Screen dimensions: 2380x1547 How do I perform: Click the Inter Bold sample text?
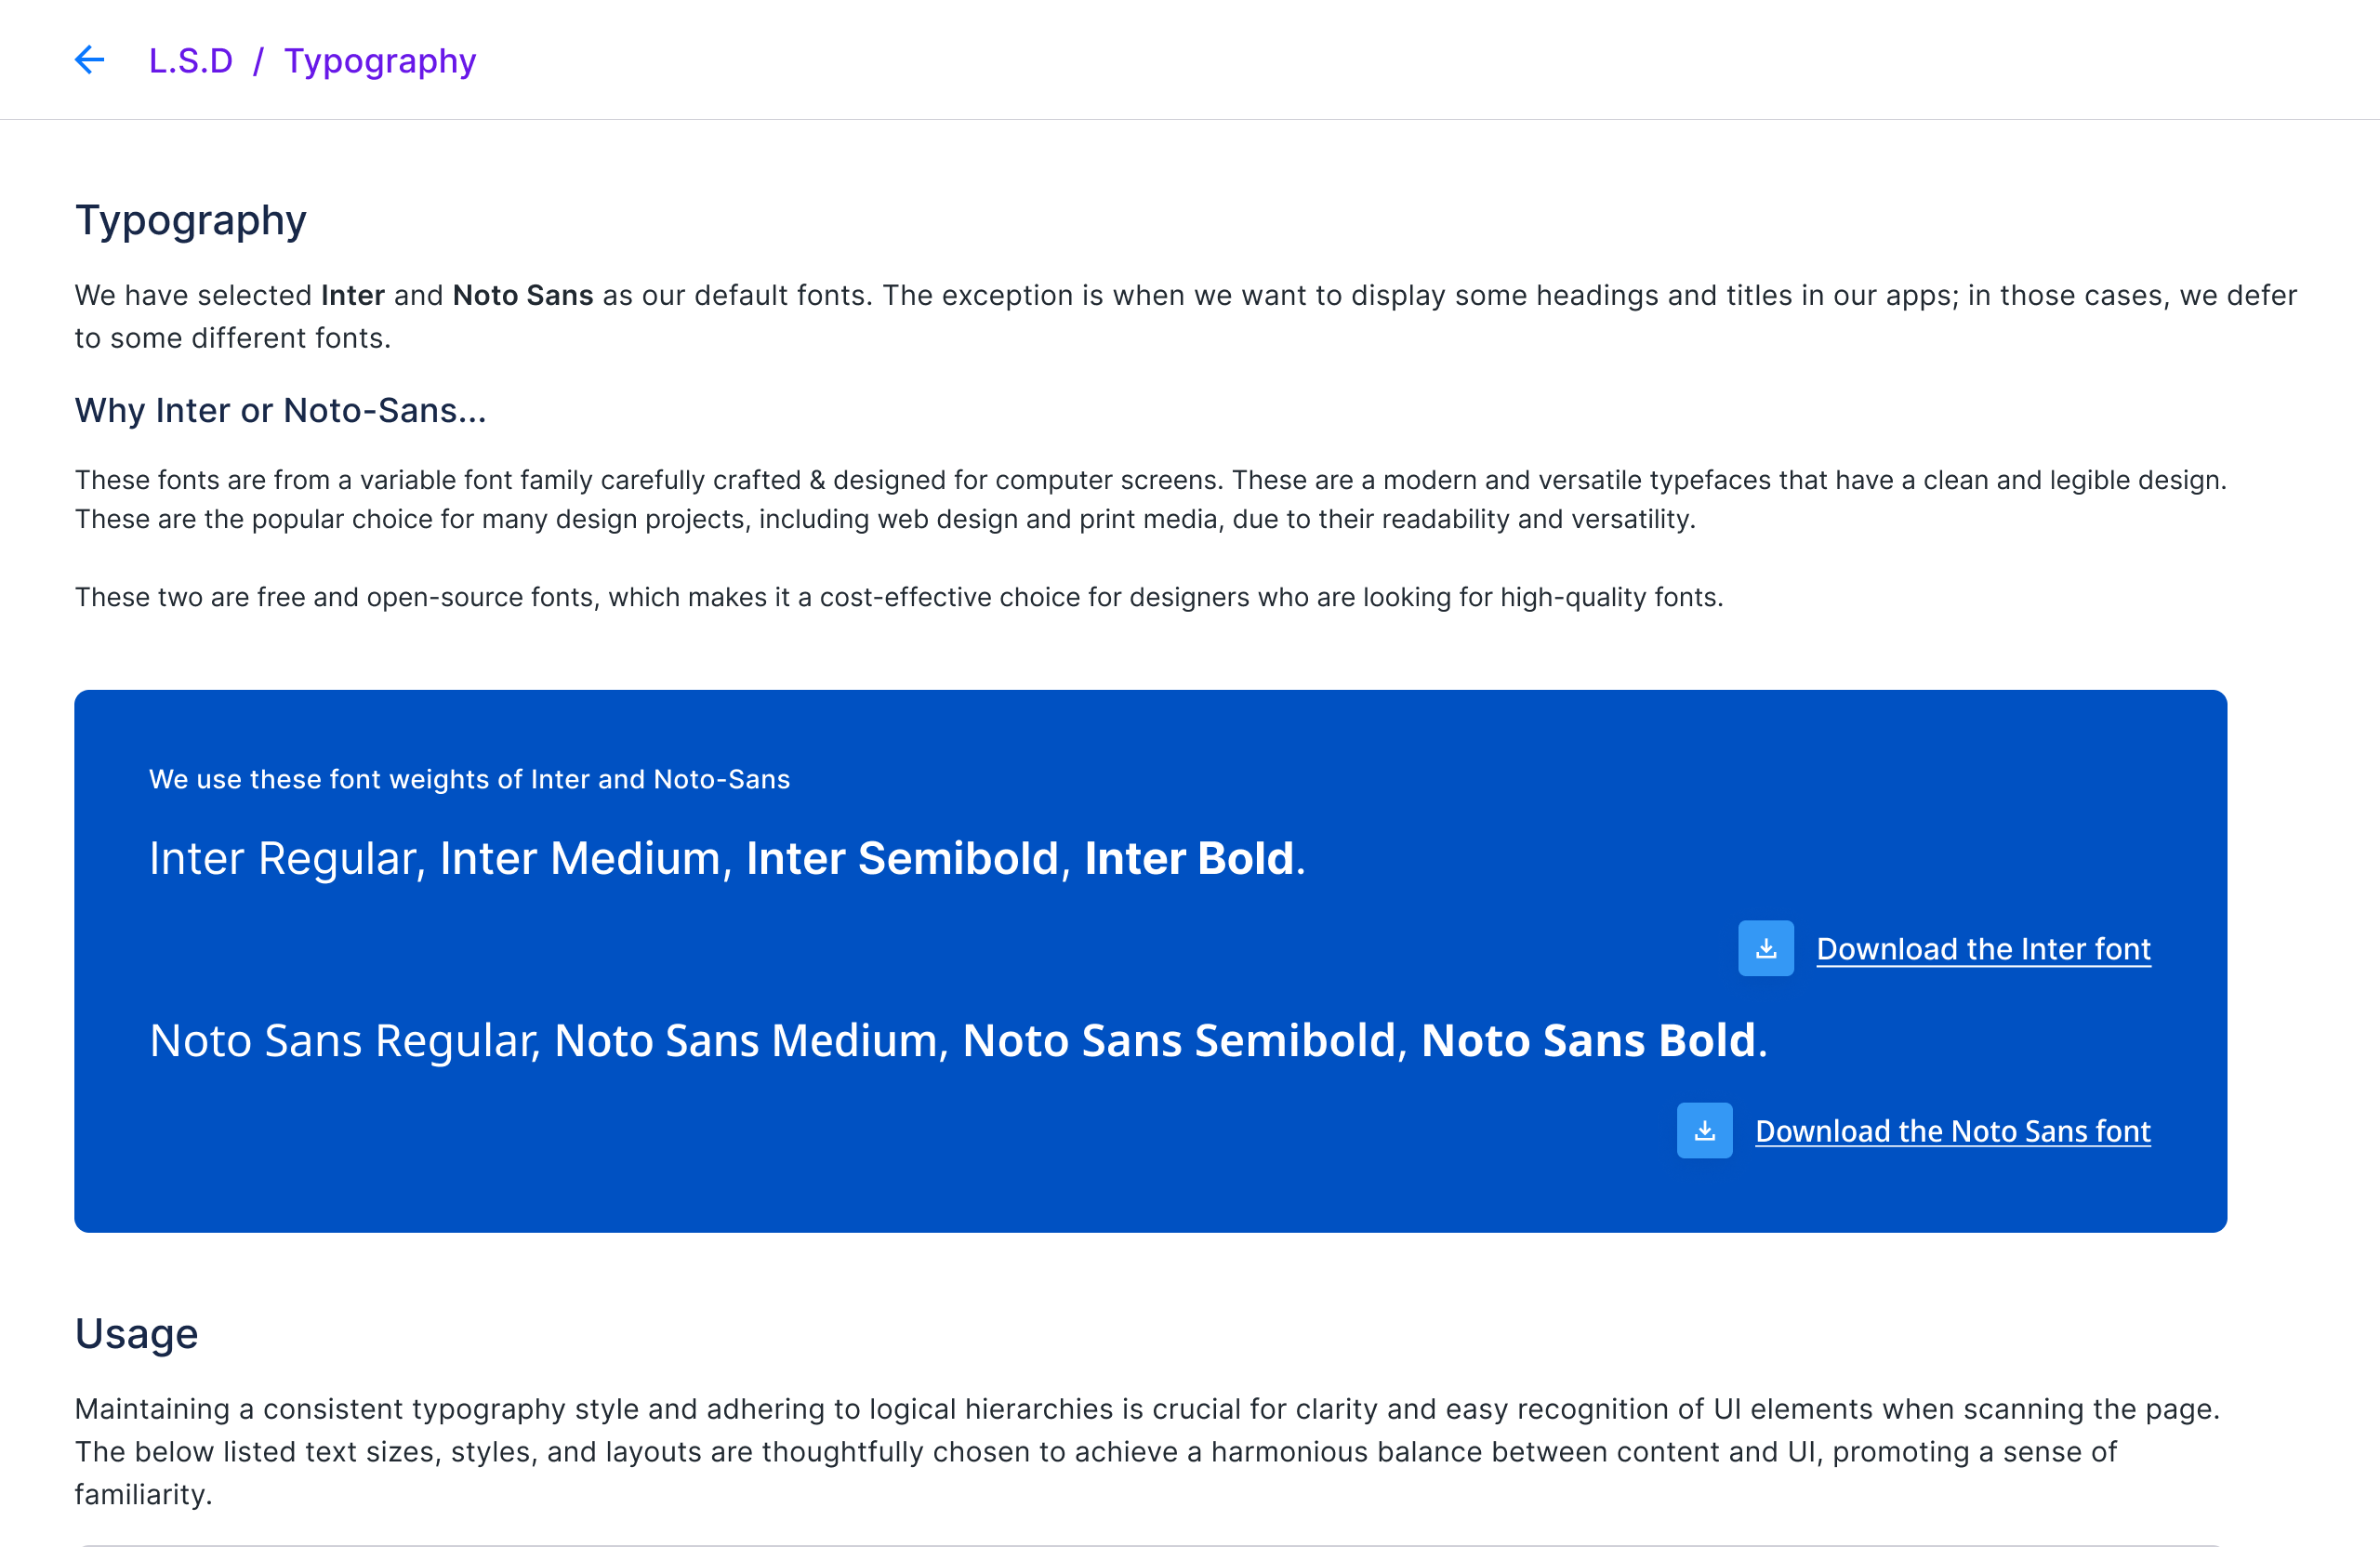pos(1190,858)
